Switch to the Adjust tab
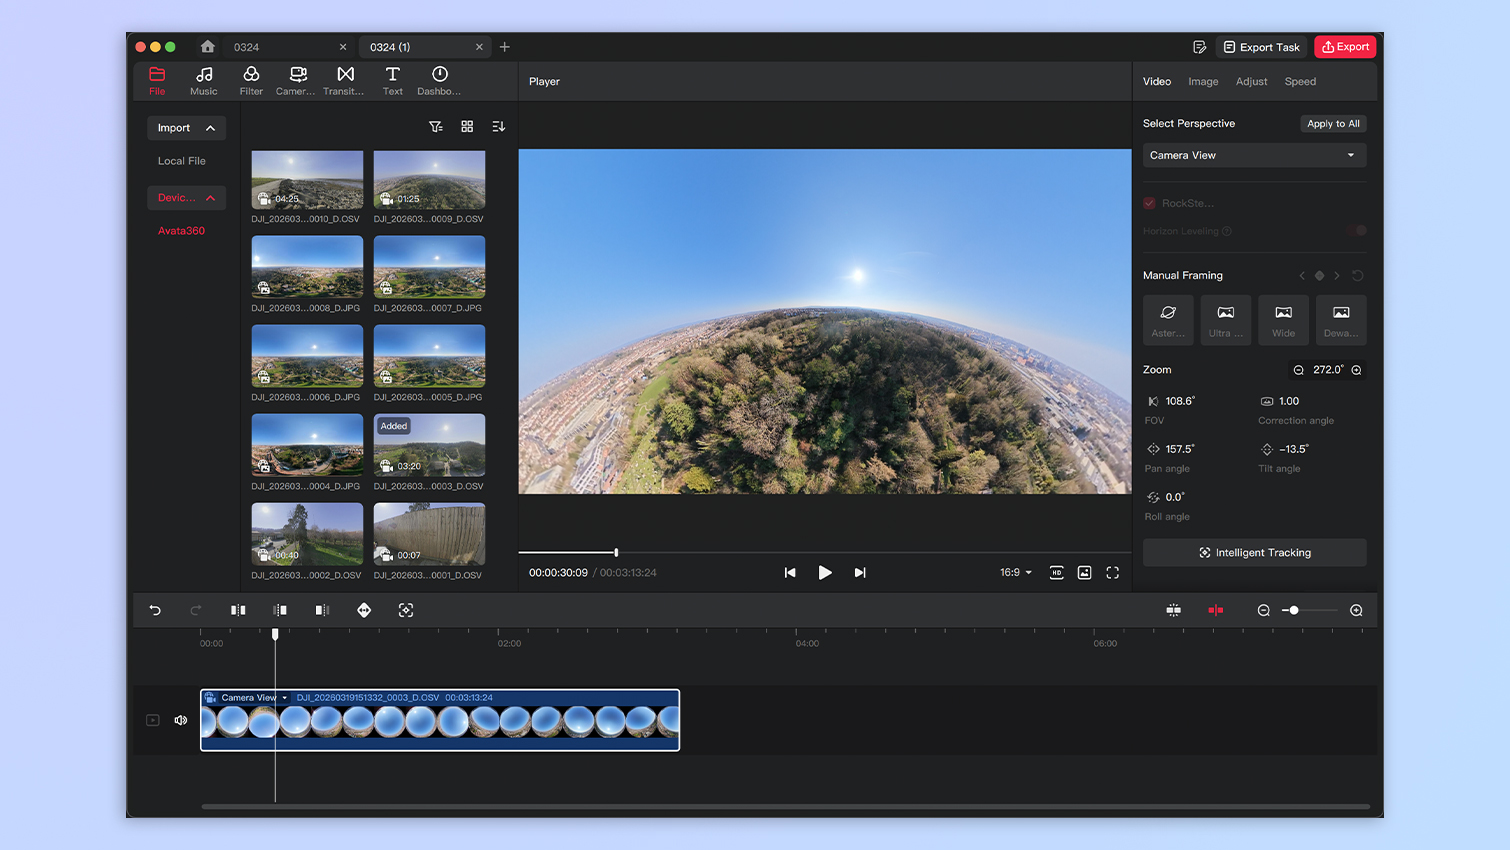The height and width of the screenshot is (850, 1510). (x=1251, y=81)
